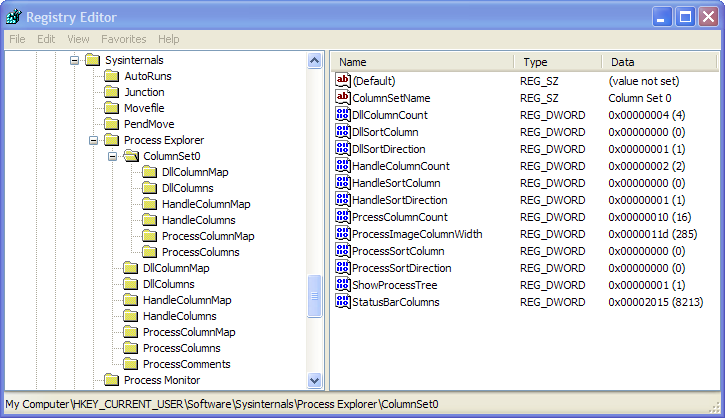
Task: Select ProcessColumnMap below ProcessColumns of ColumnSet0
Action: [x=189, y=332]
